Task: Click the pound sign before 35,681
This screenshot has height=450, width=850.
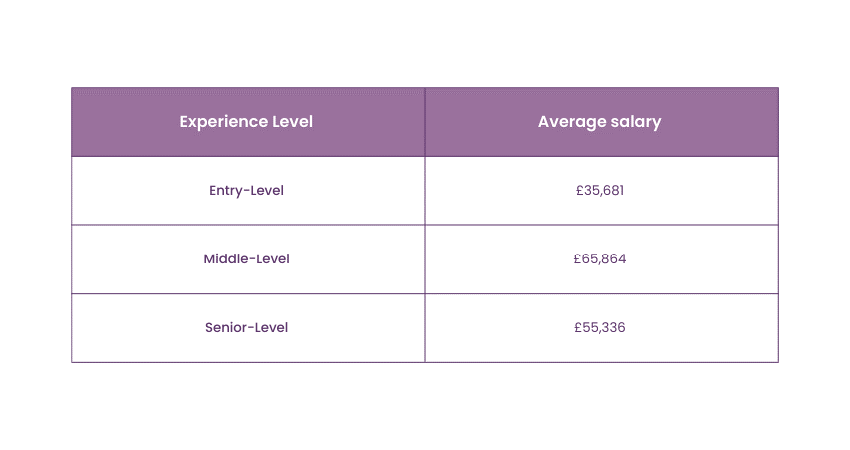Action: pos(580,190)
